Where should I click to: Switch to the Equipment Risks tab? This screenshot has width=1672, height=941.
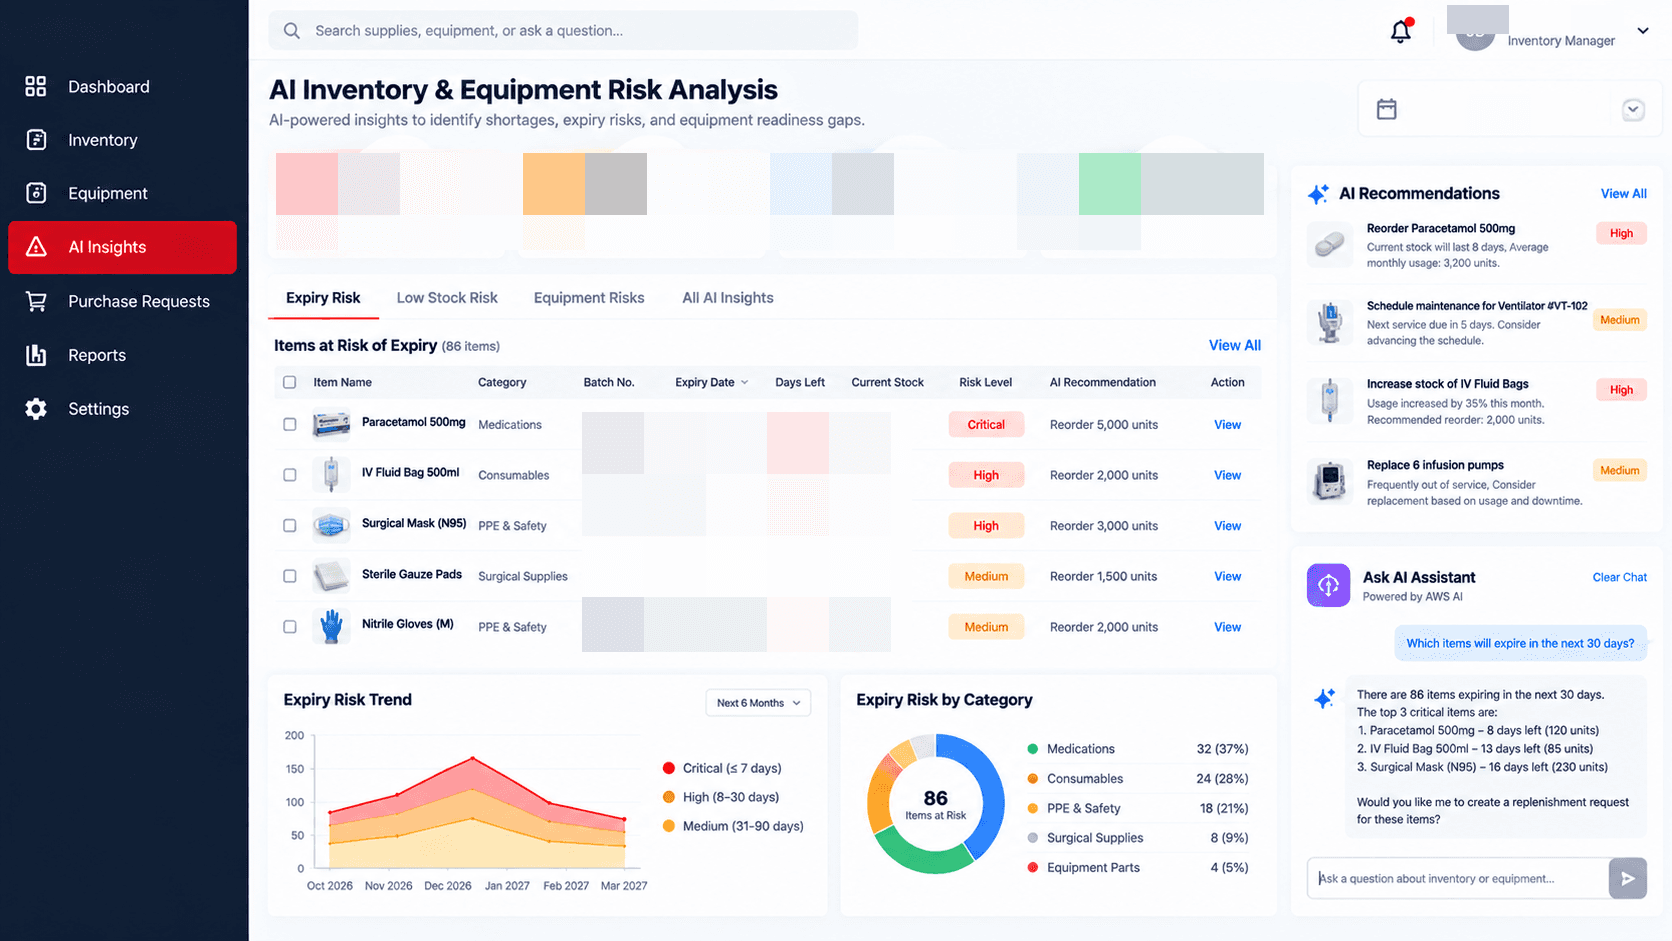tap(589, 298)
